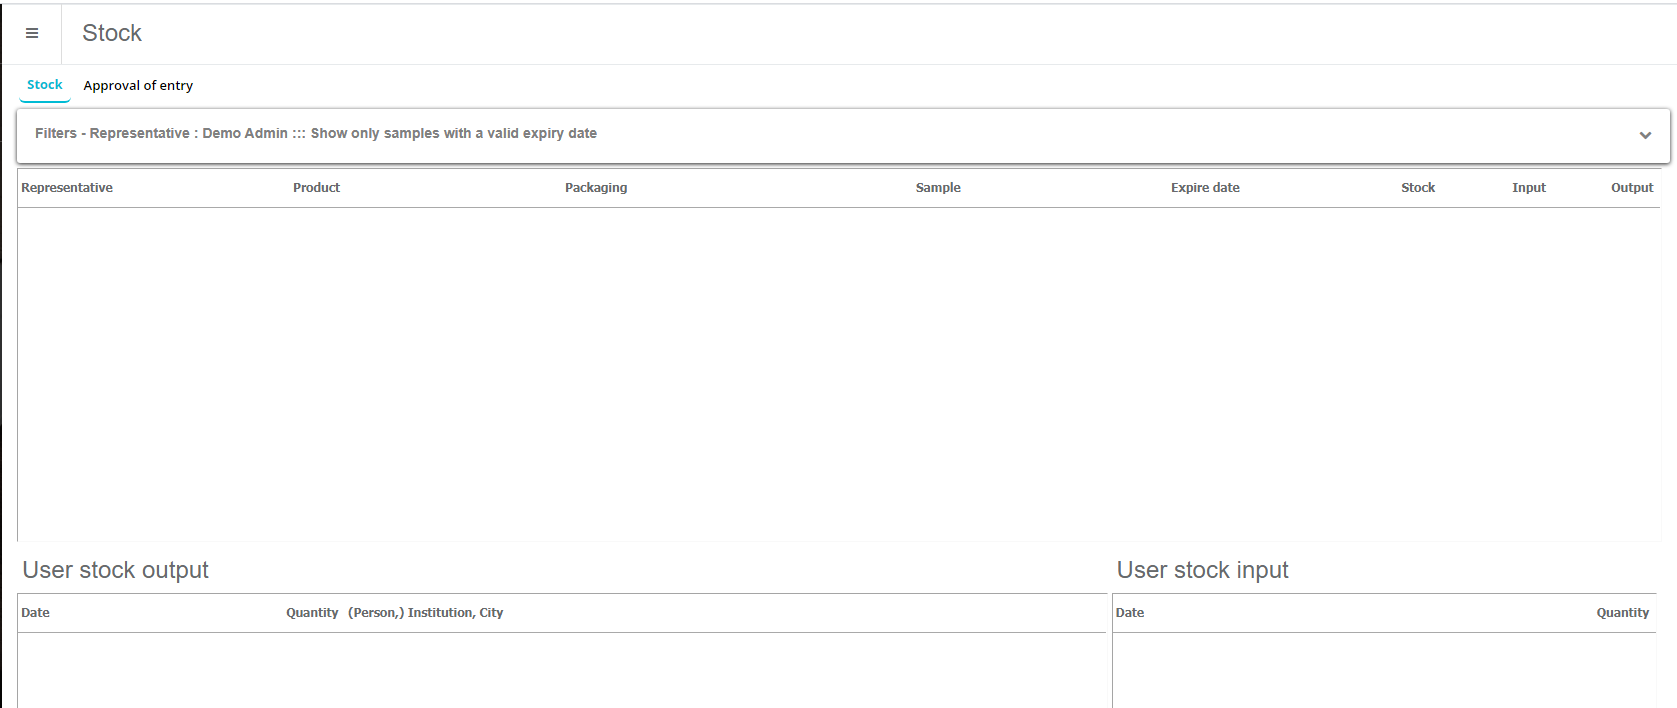Click the Sample column header
Screen dimensions: 1677x708
click(938, 188)
